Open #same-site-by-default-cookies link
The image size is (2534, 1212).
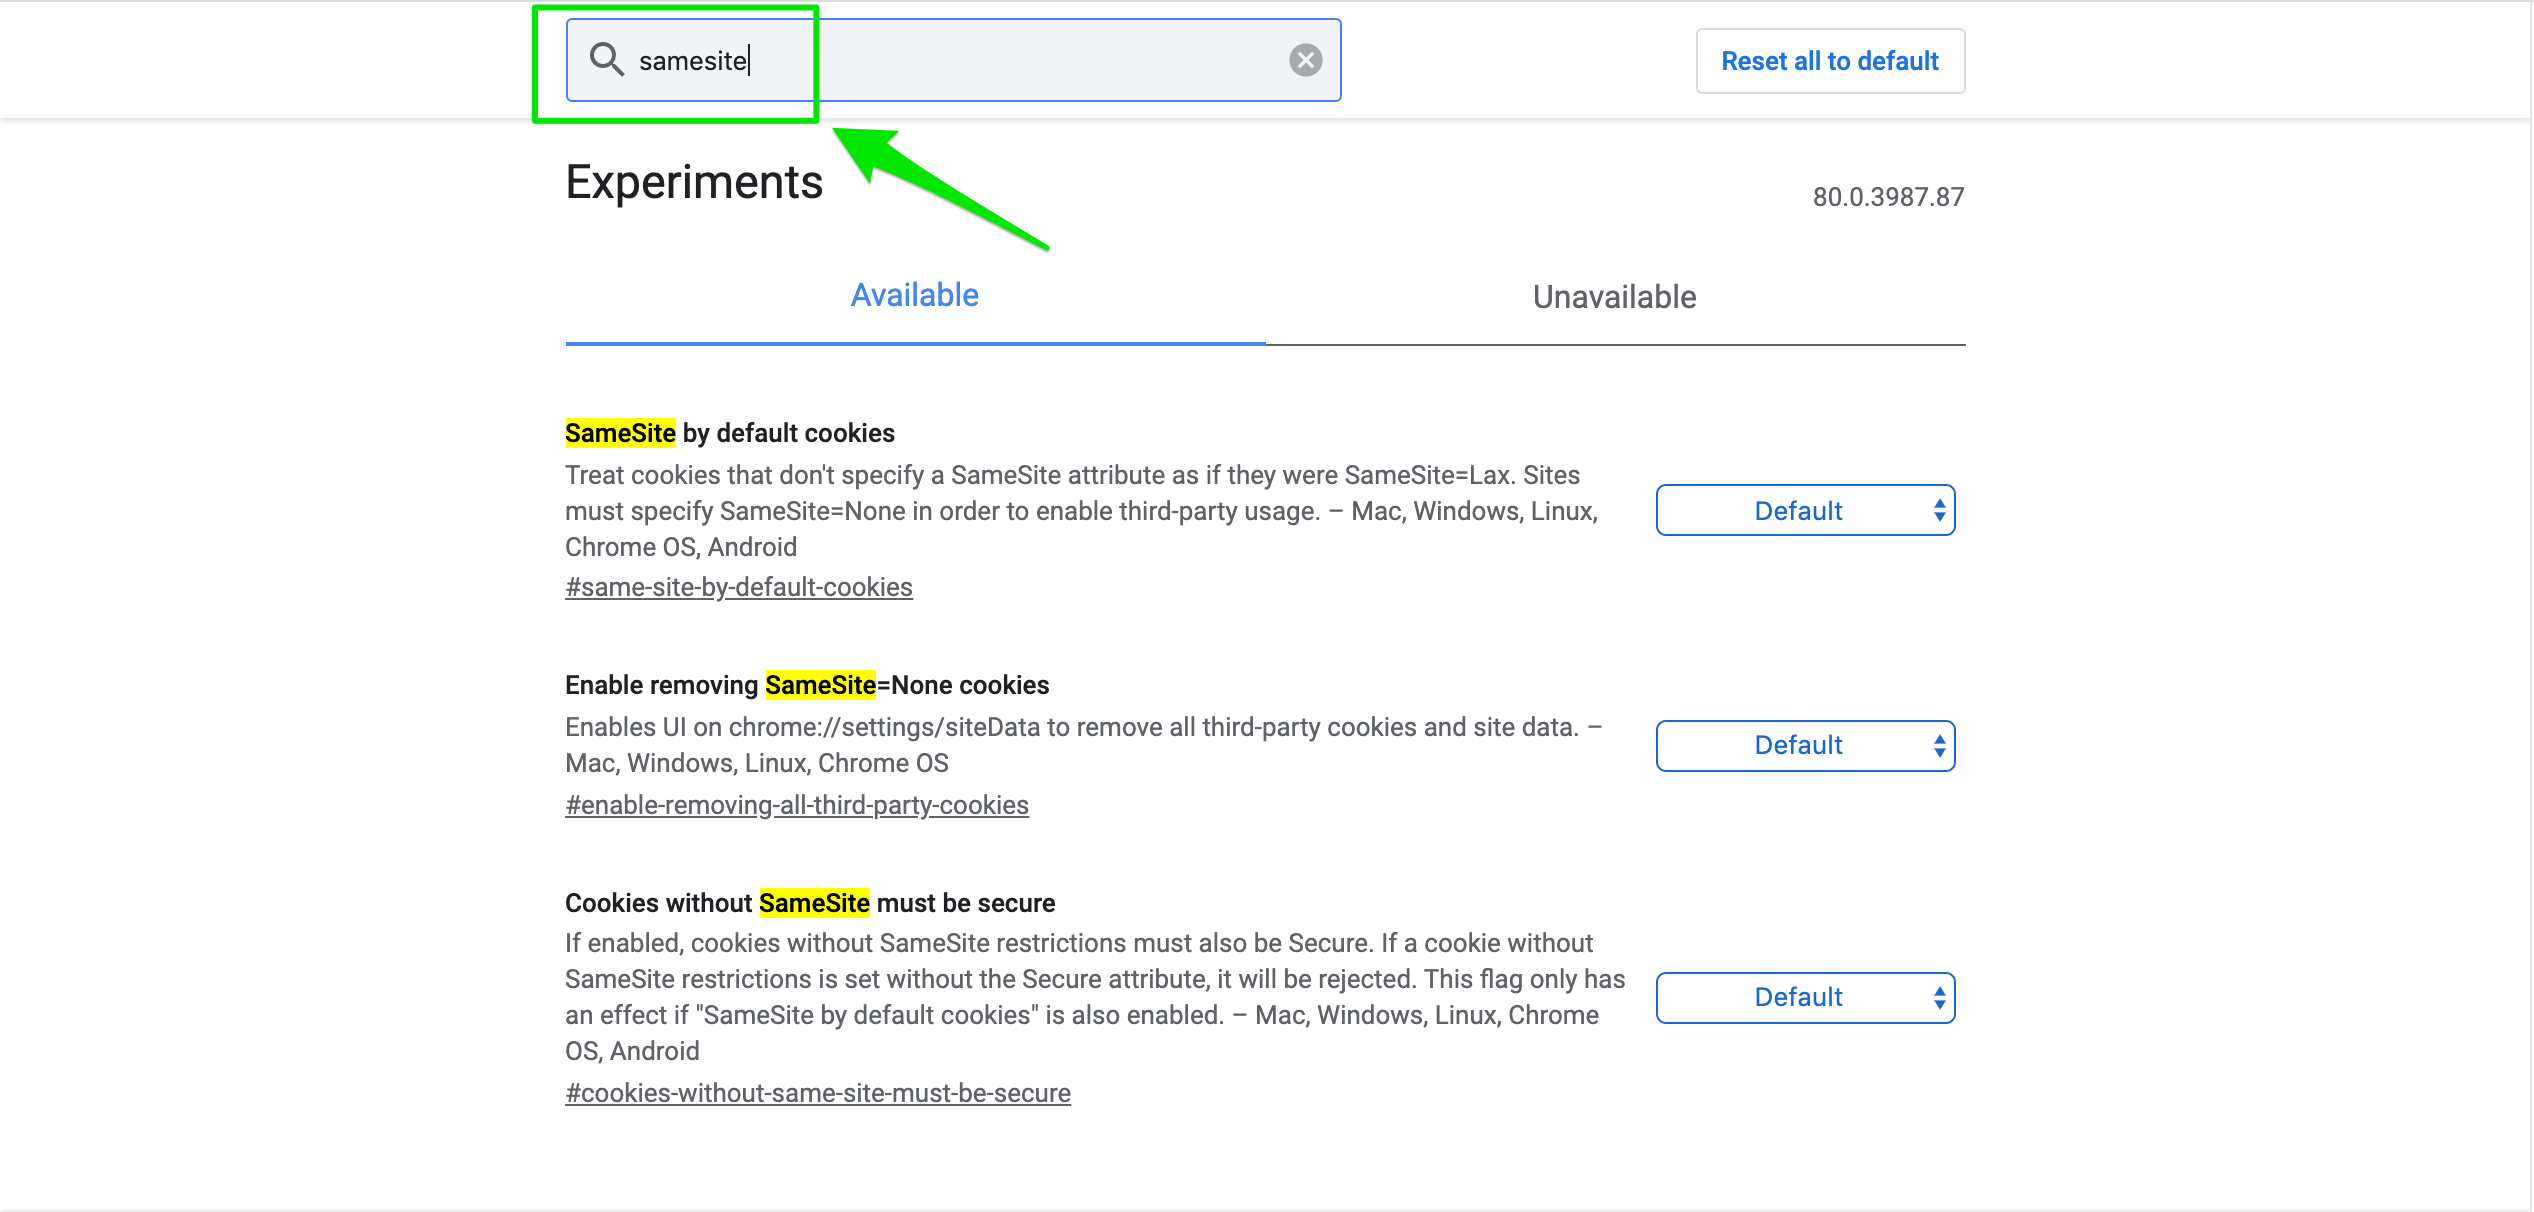point(739,587)
